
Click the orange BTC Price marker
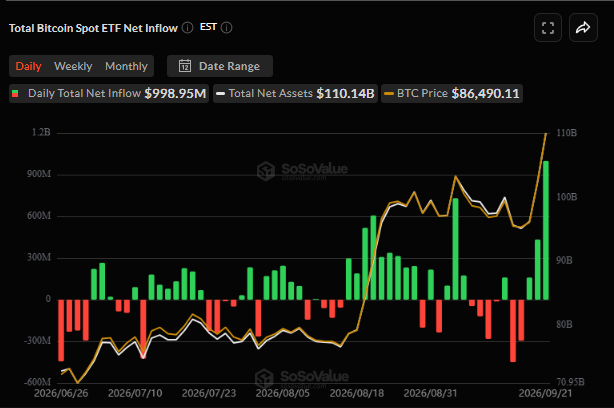tap(389, 94)
